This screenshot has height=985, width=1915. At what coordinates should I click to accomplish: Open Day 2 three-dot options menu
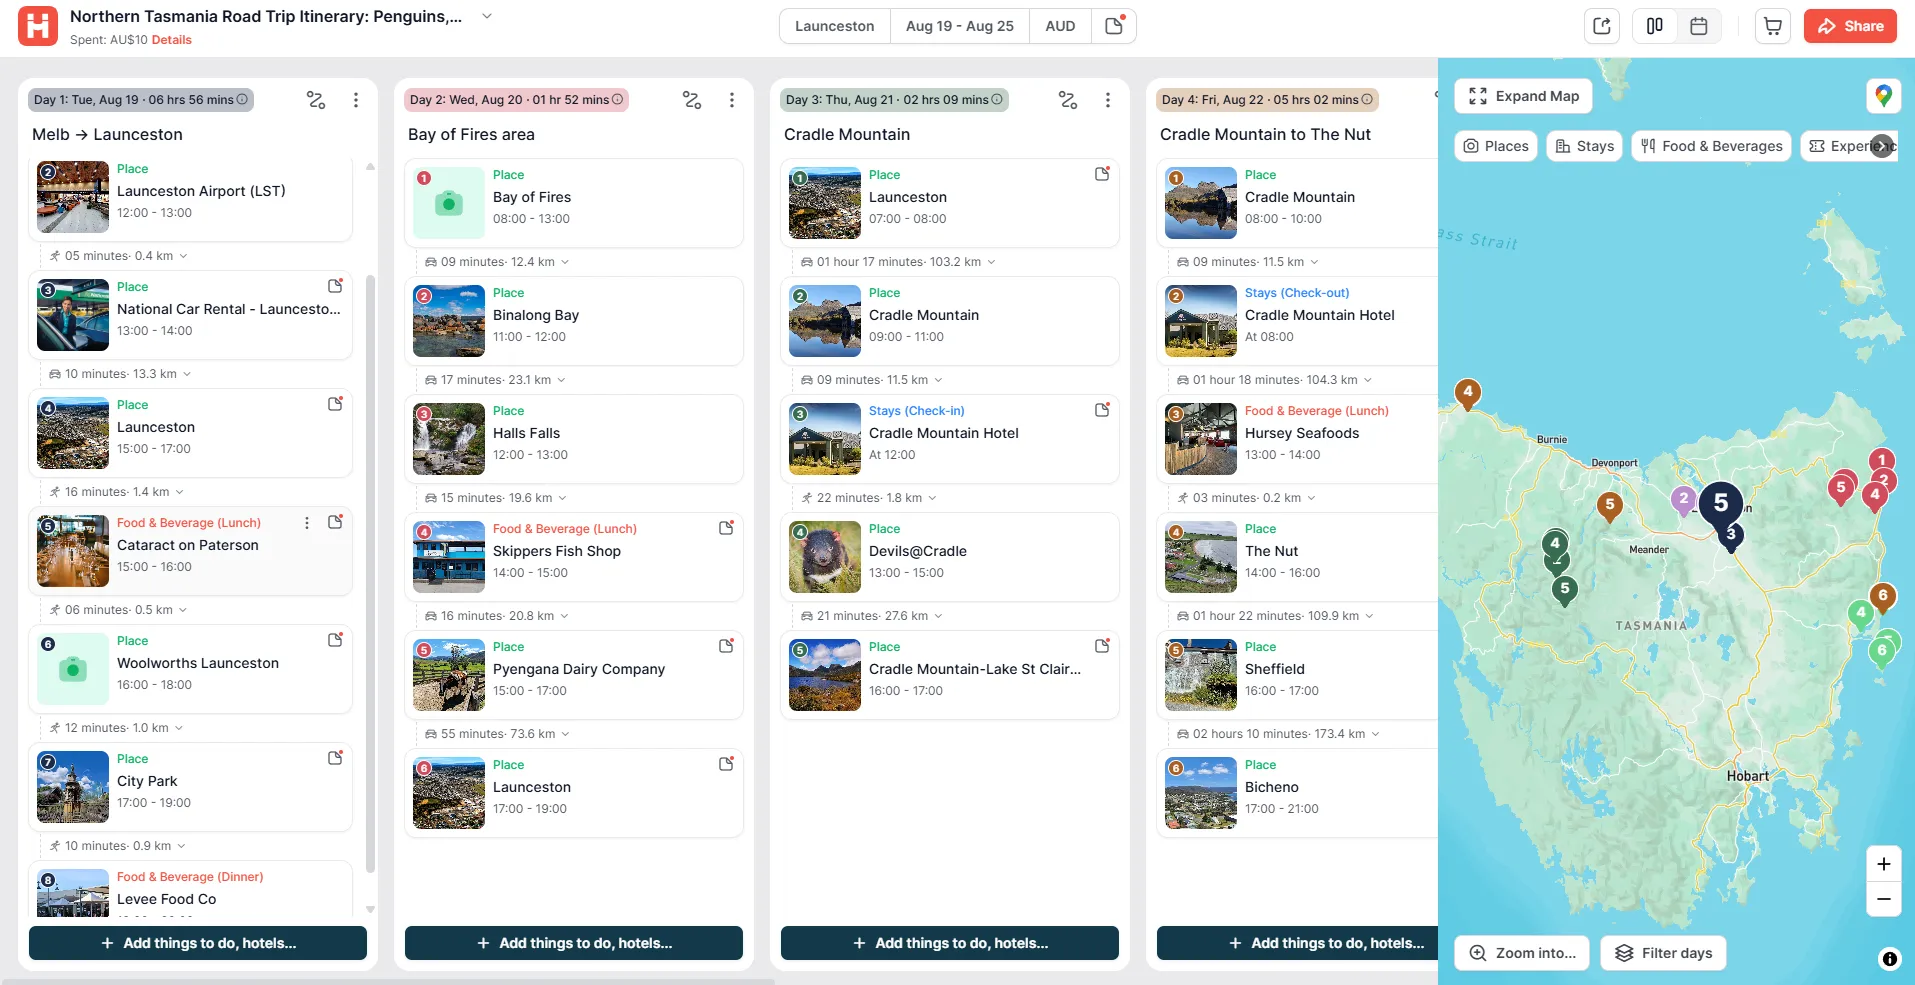click(732, 100)
